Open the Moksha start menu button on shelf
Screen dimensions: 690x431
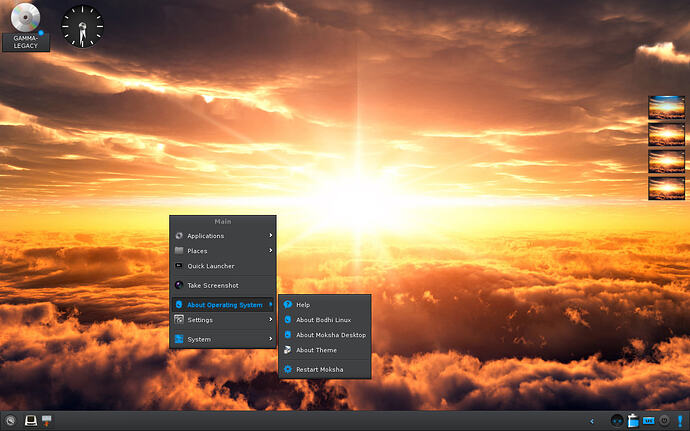pyautogui.click(x=11, y=421)
